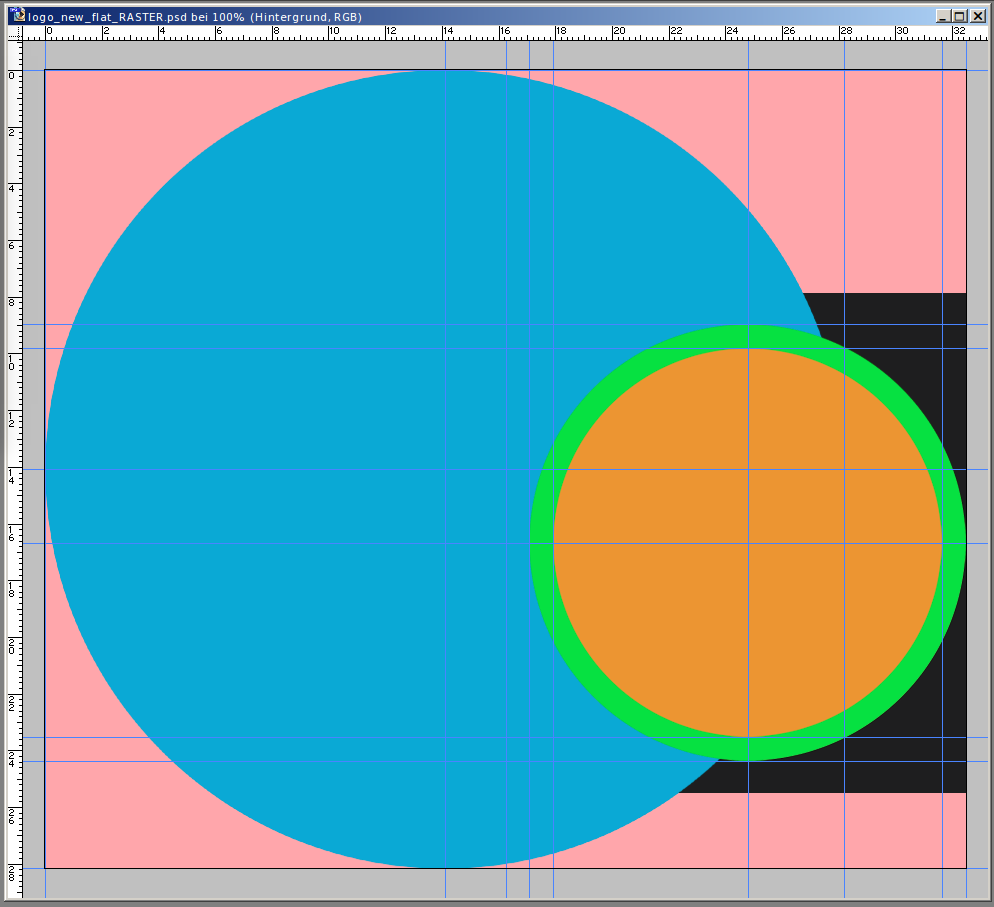Click the vertical ruler at the 6 mark

pyautogui.click(x=14, y=243)
